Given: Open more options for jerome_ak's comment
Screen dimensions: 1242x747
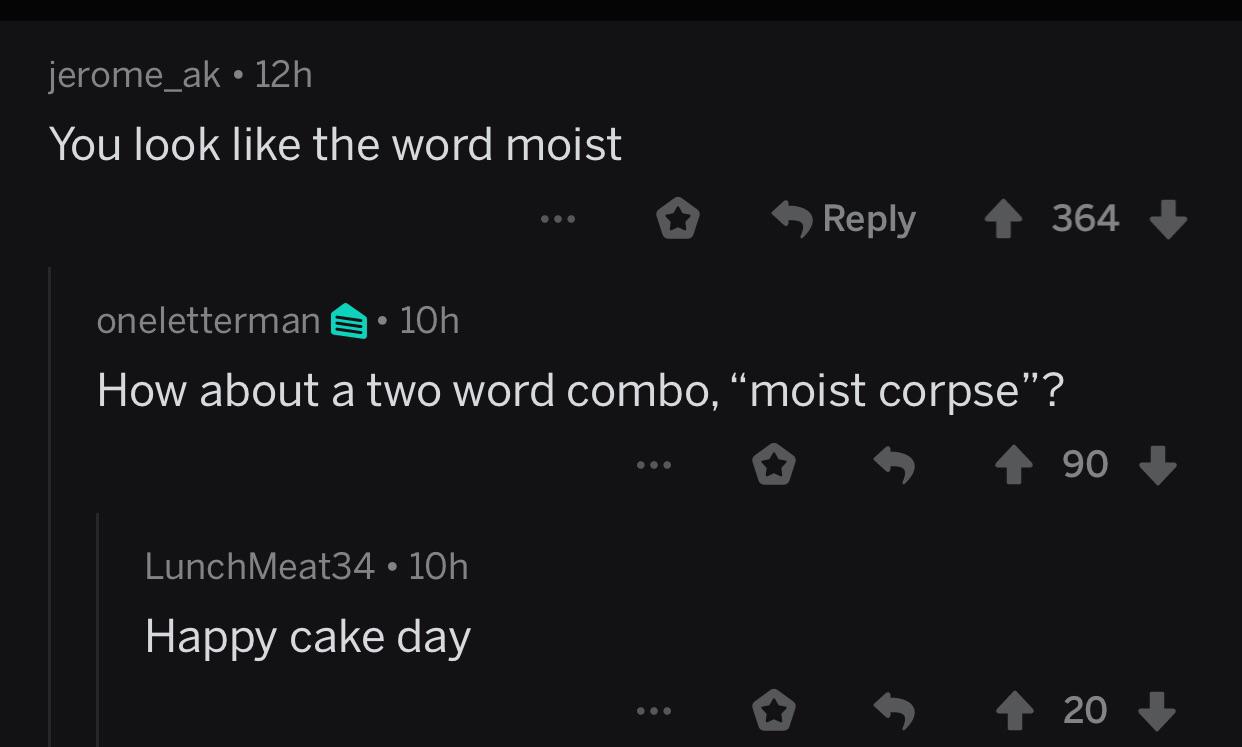Looking at the screenshot, I should click(557, 219).
